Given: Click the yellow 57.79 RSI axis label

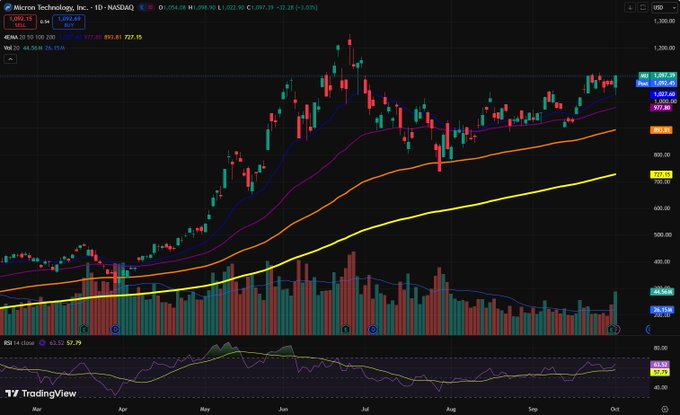Looking at the screenshot, I should [x=660, y=372].
